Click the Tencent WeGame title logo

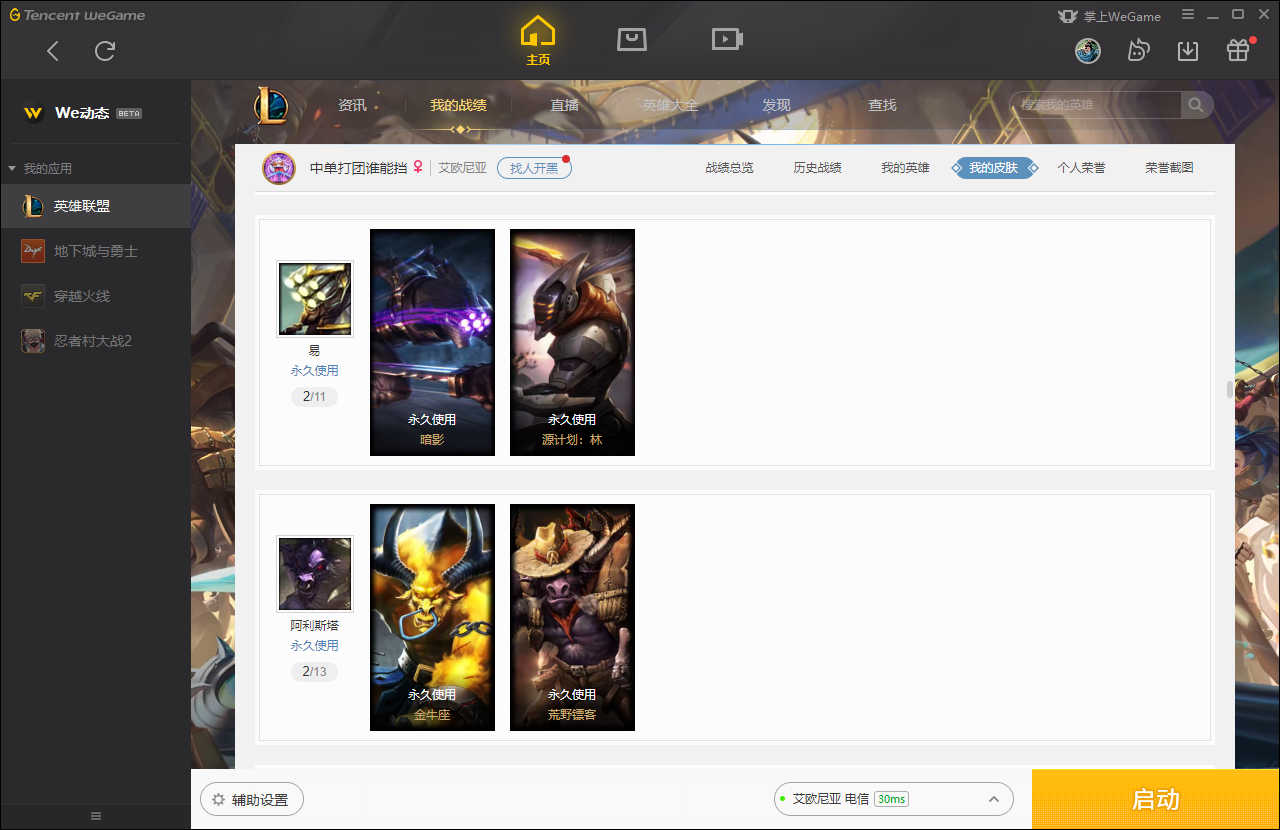77,15
